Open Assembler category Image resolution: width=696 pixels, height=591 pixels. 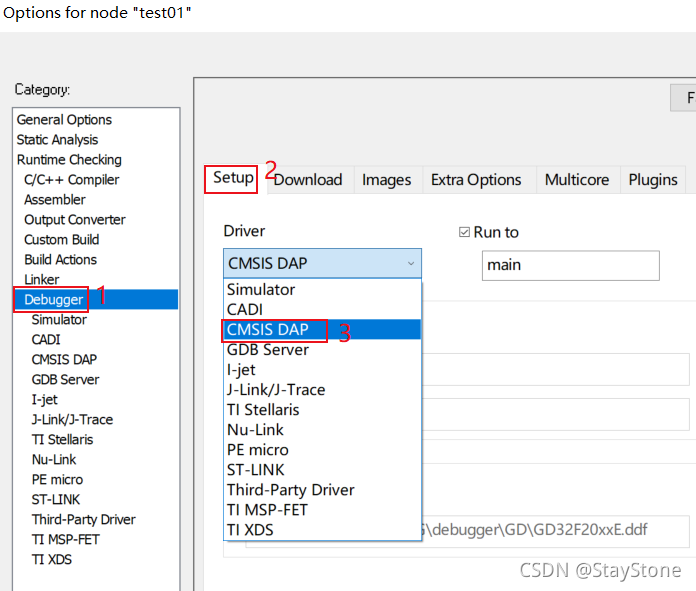click(x=55, y=200)
